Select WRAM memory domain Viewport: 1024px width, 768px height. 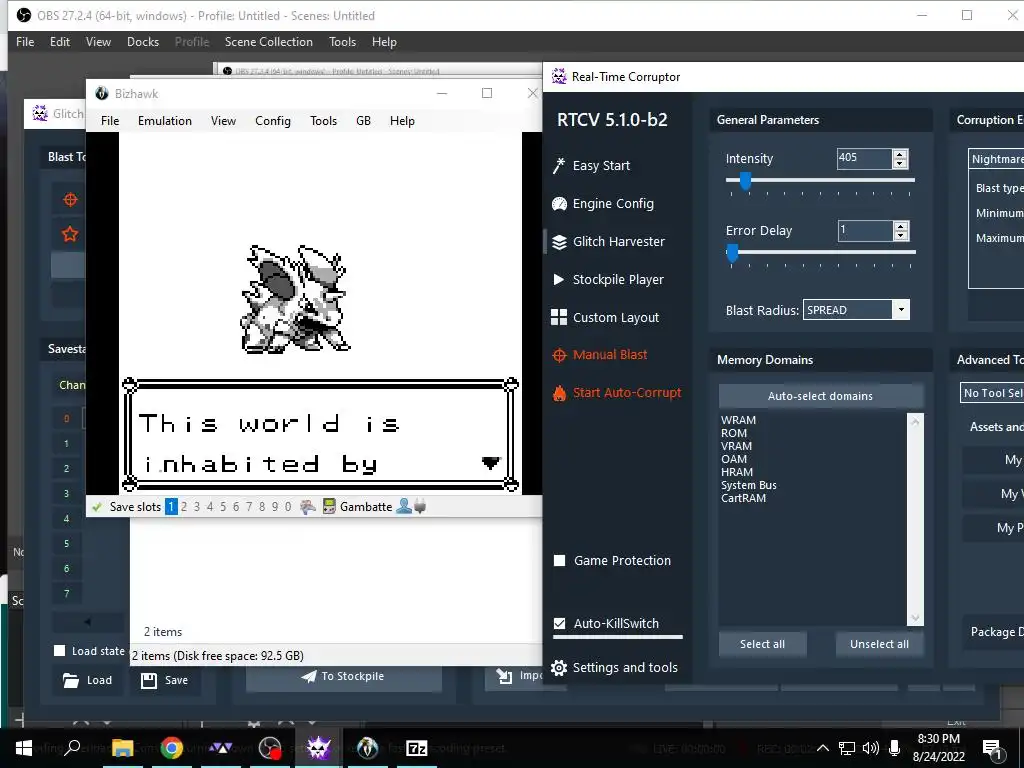tap(738, 420)
